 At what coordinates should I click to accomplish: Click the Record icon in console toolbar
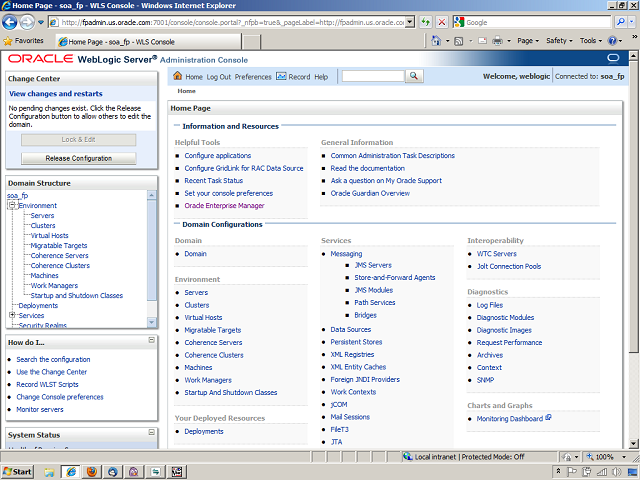pyautogui.click(x=281, y=77)
